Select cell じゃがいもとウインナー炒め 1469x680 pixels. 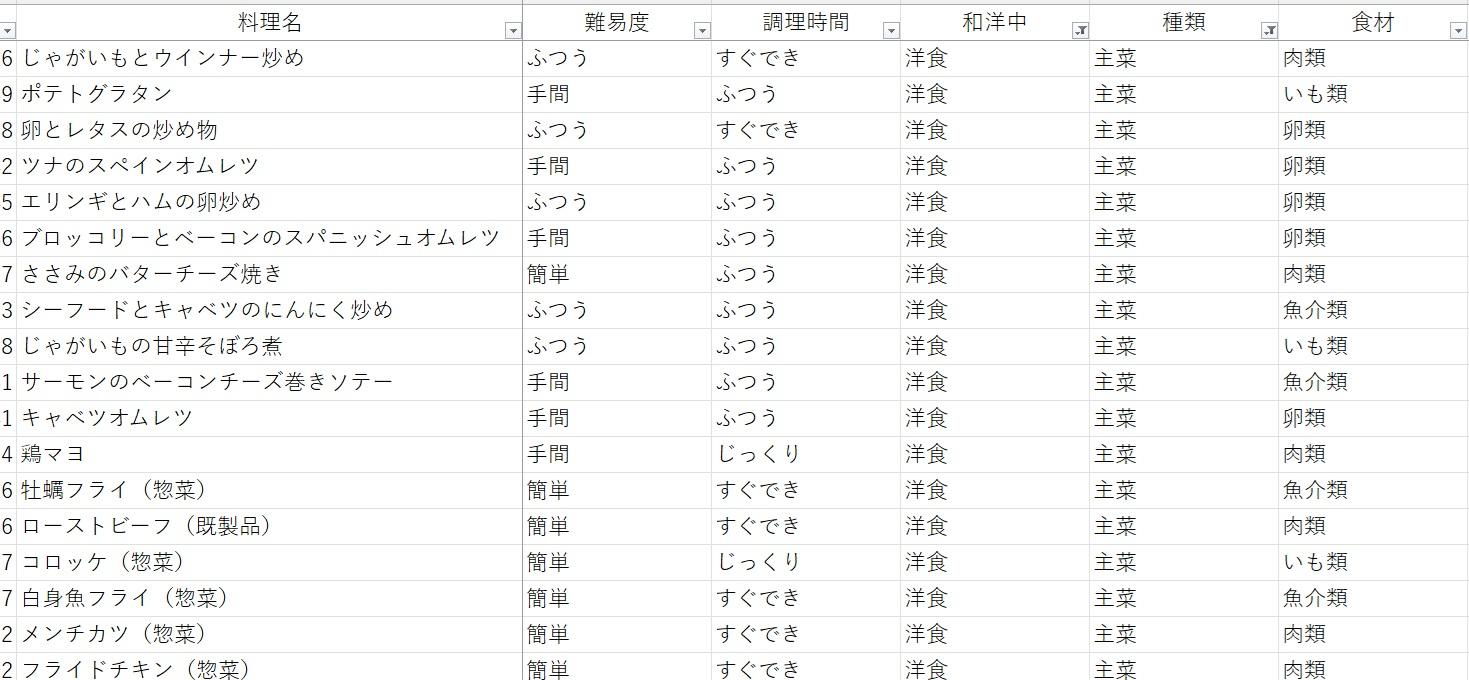click(270, 58)
